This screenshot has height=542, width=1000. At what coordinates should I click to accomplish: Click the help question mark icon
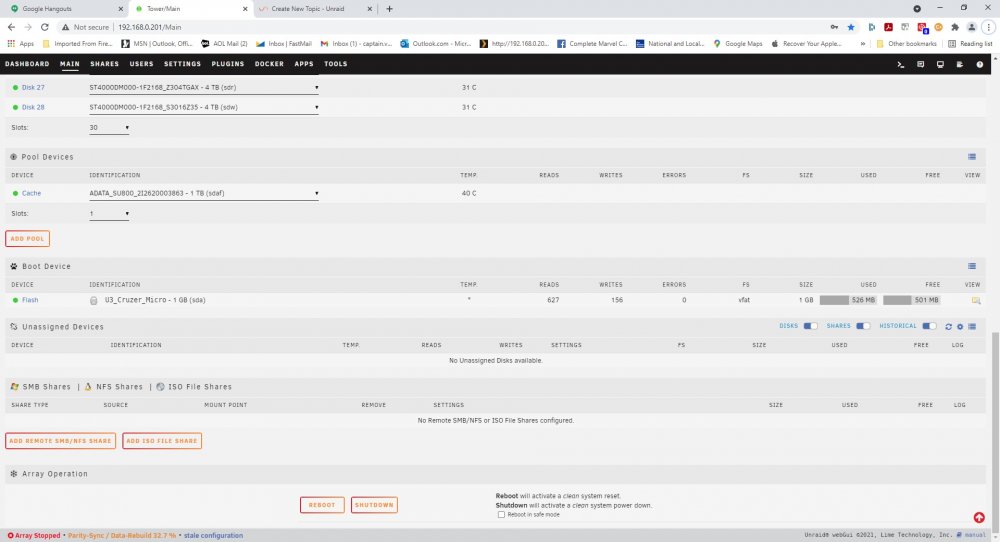(x=980, y=64)
